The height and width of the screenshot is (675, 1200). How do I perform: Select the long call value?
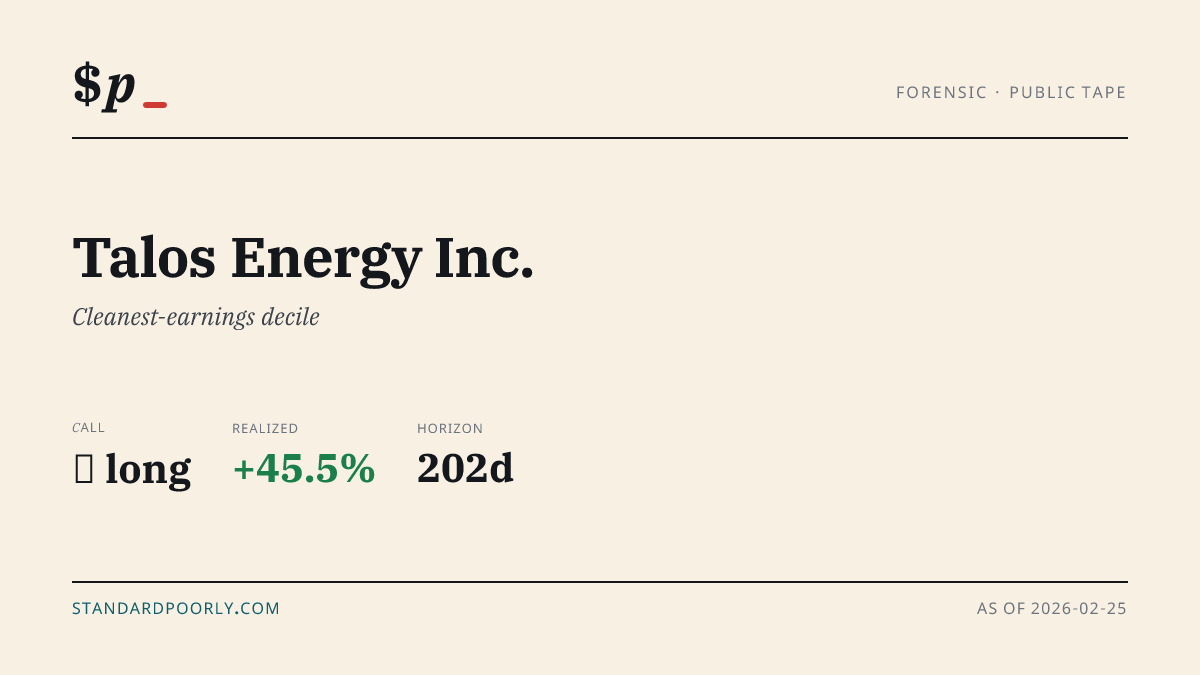148,469
